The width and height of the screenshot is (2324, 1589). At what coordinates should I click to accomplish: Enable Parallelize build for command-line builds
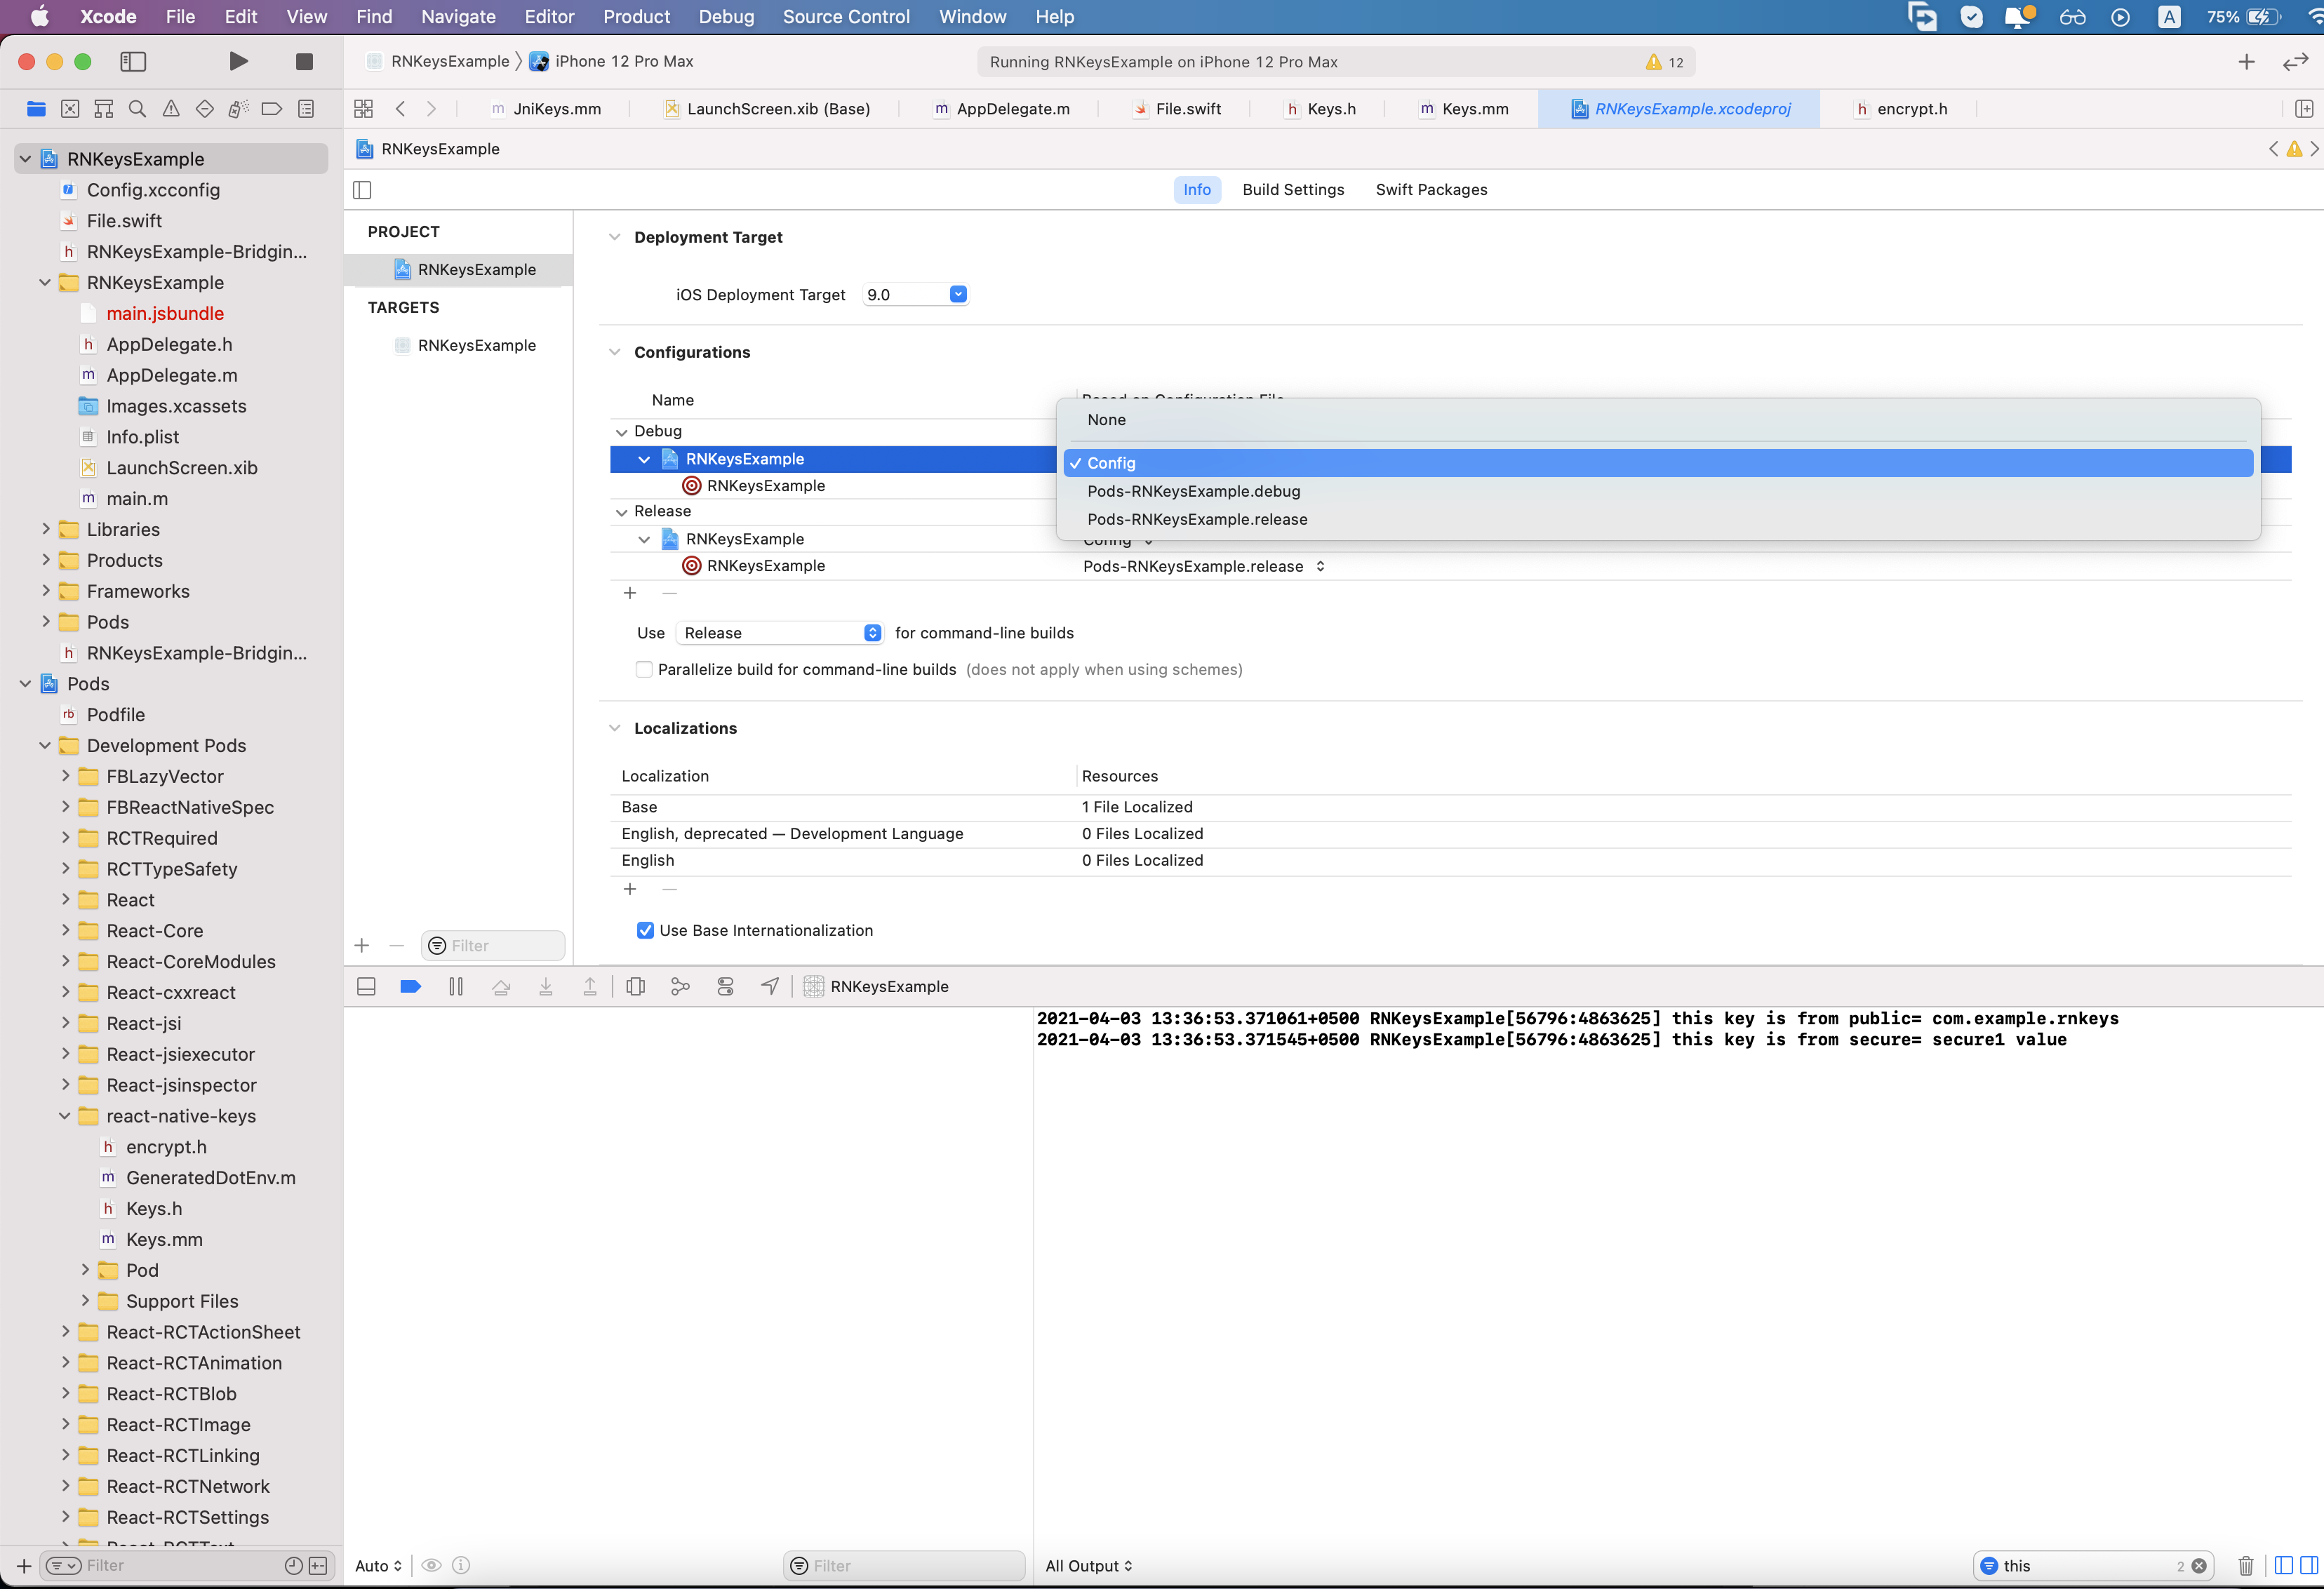[x=644, y=670]
